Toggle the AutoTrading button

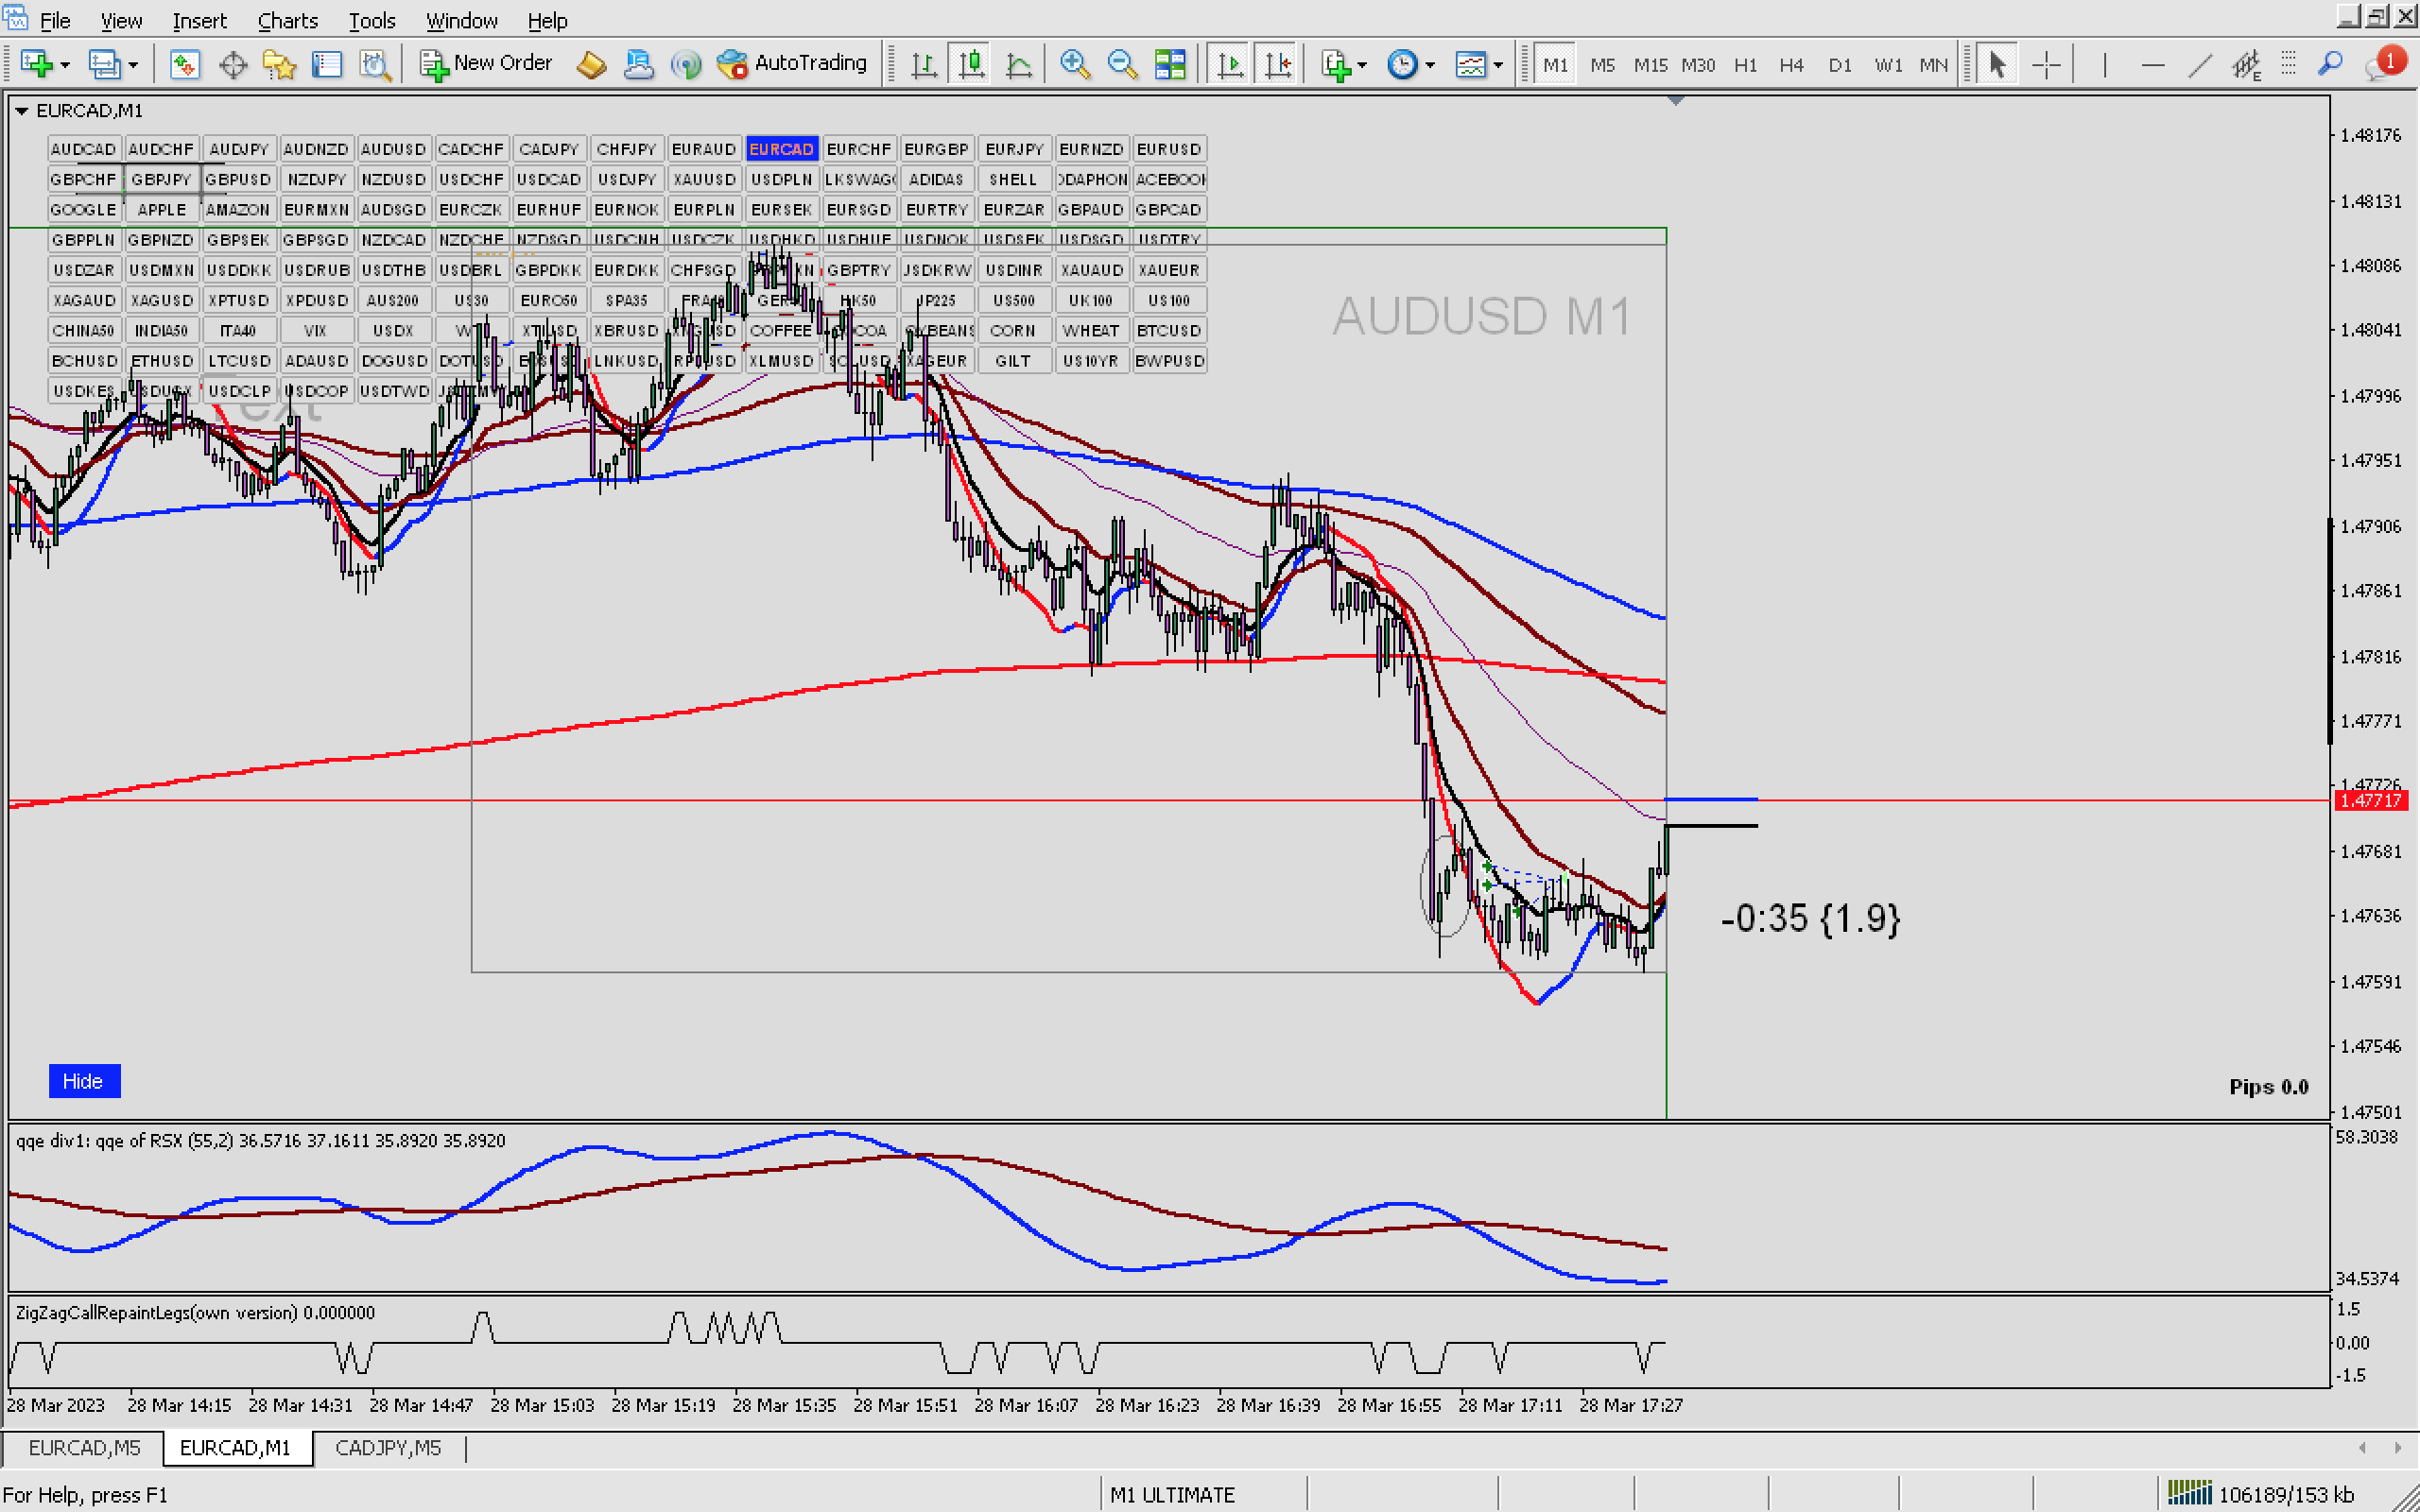pyautogui.click(x=792, y=64)
